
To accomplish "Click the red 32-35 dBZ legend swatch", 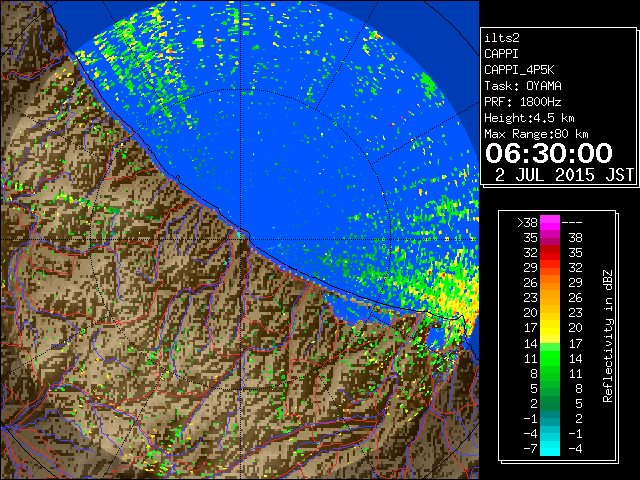I will 550,252.
